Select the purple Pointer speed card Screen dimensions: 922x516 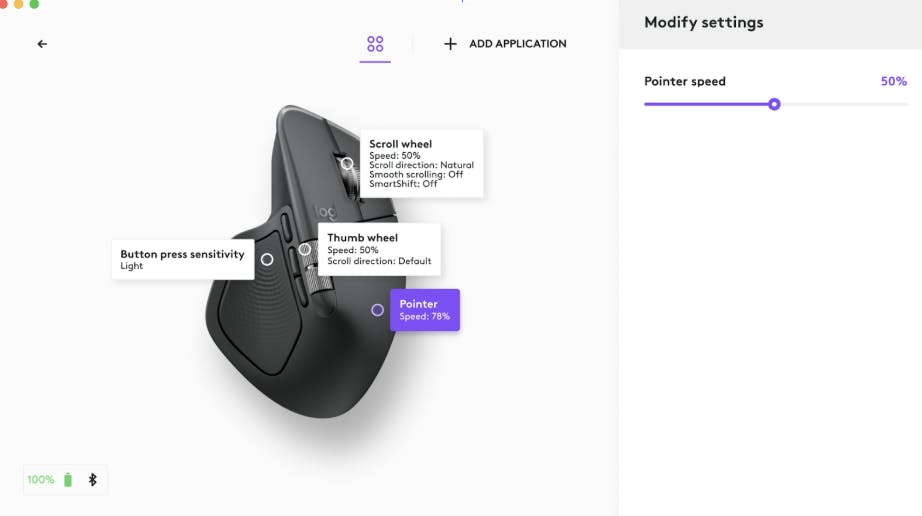click(x=425, y=310)
